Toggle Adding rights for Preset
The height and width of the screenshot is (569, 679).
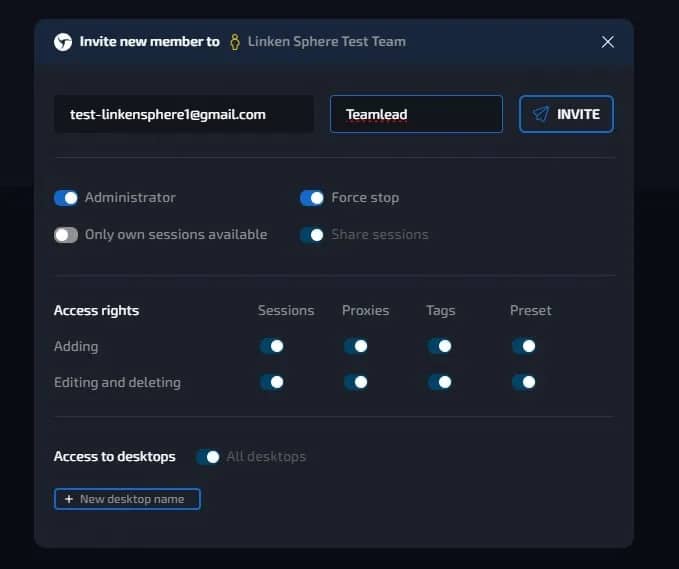[524, 346]
